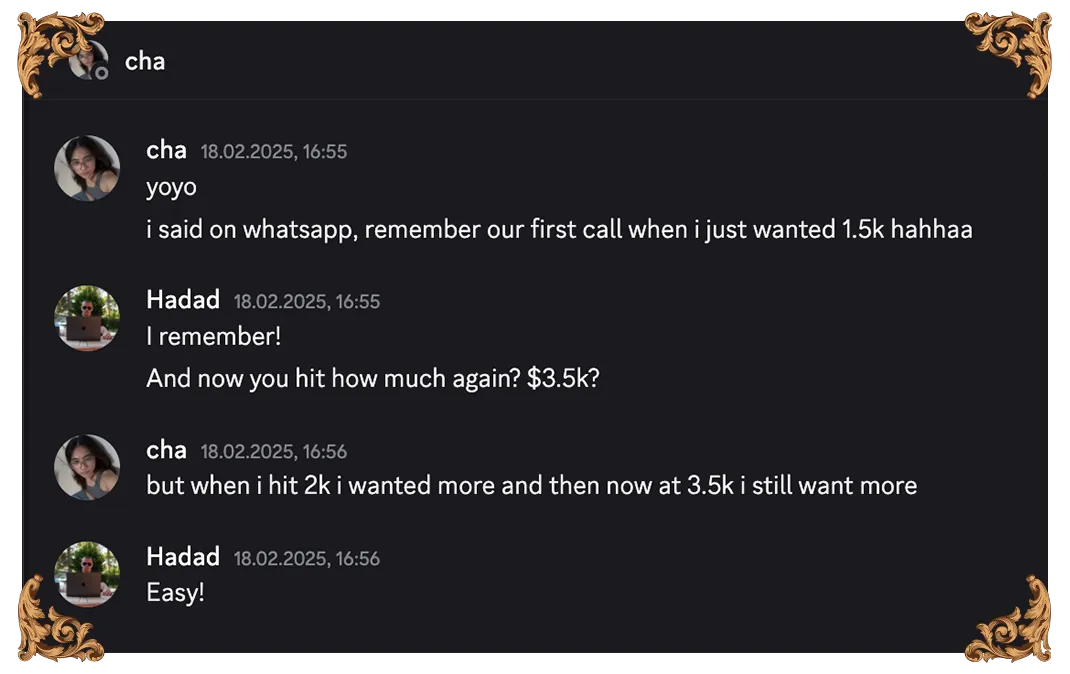
Task: Click Hadad's avatar beside the "Easy!" message
Action: (87, 574)
